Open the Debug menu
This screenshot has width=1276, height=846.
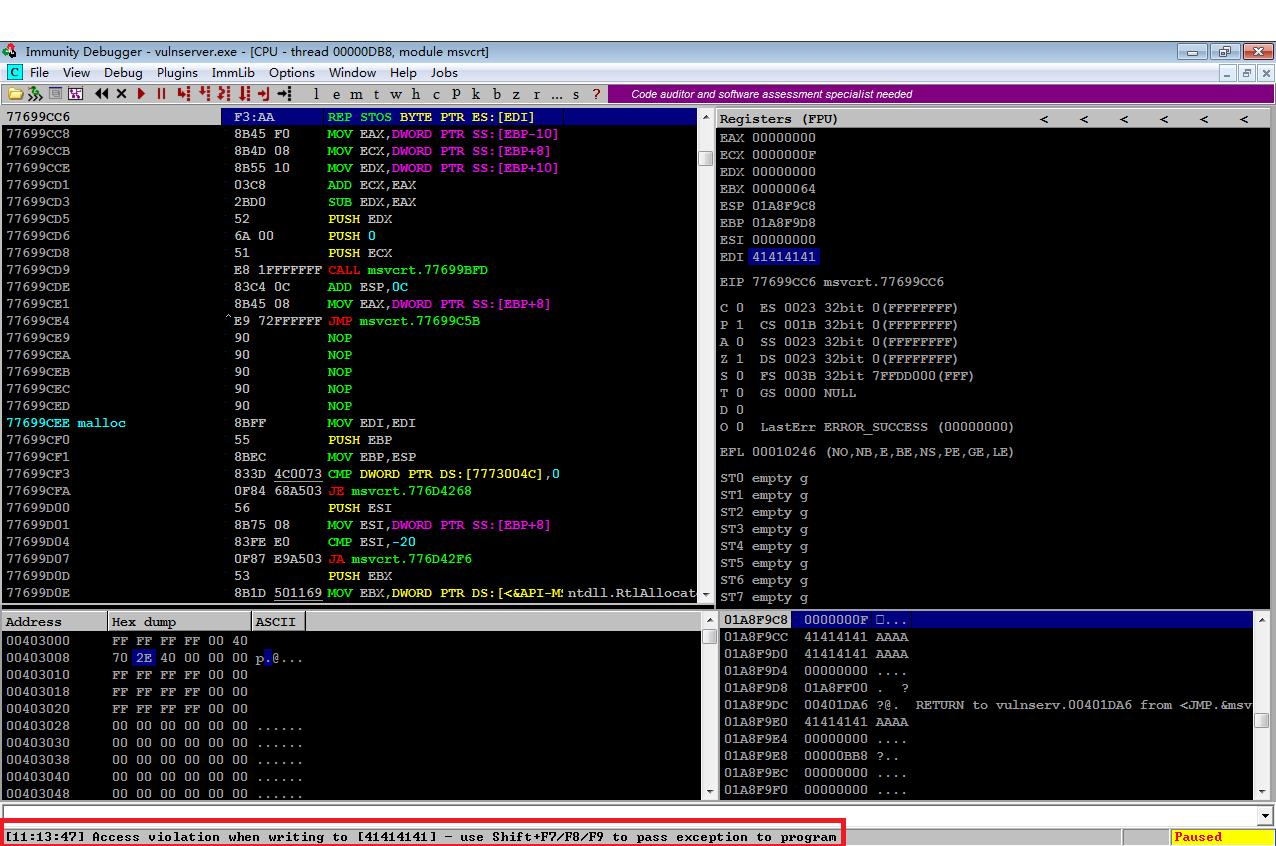[123, 73]
